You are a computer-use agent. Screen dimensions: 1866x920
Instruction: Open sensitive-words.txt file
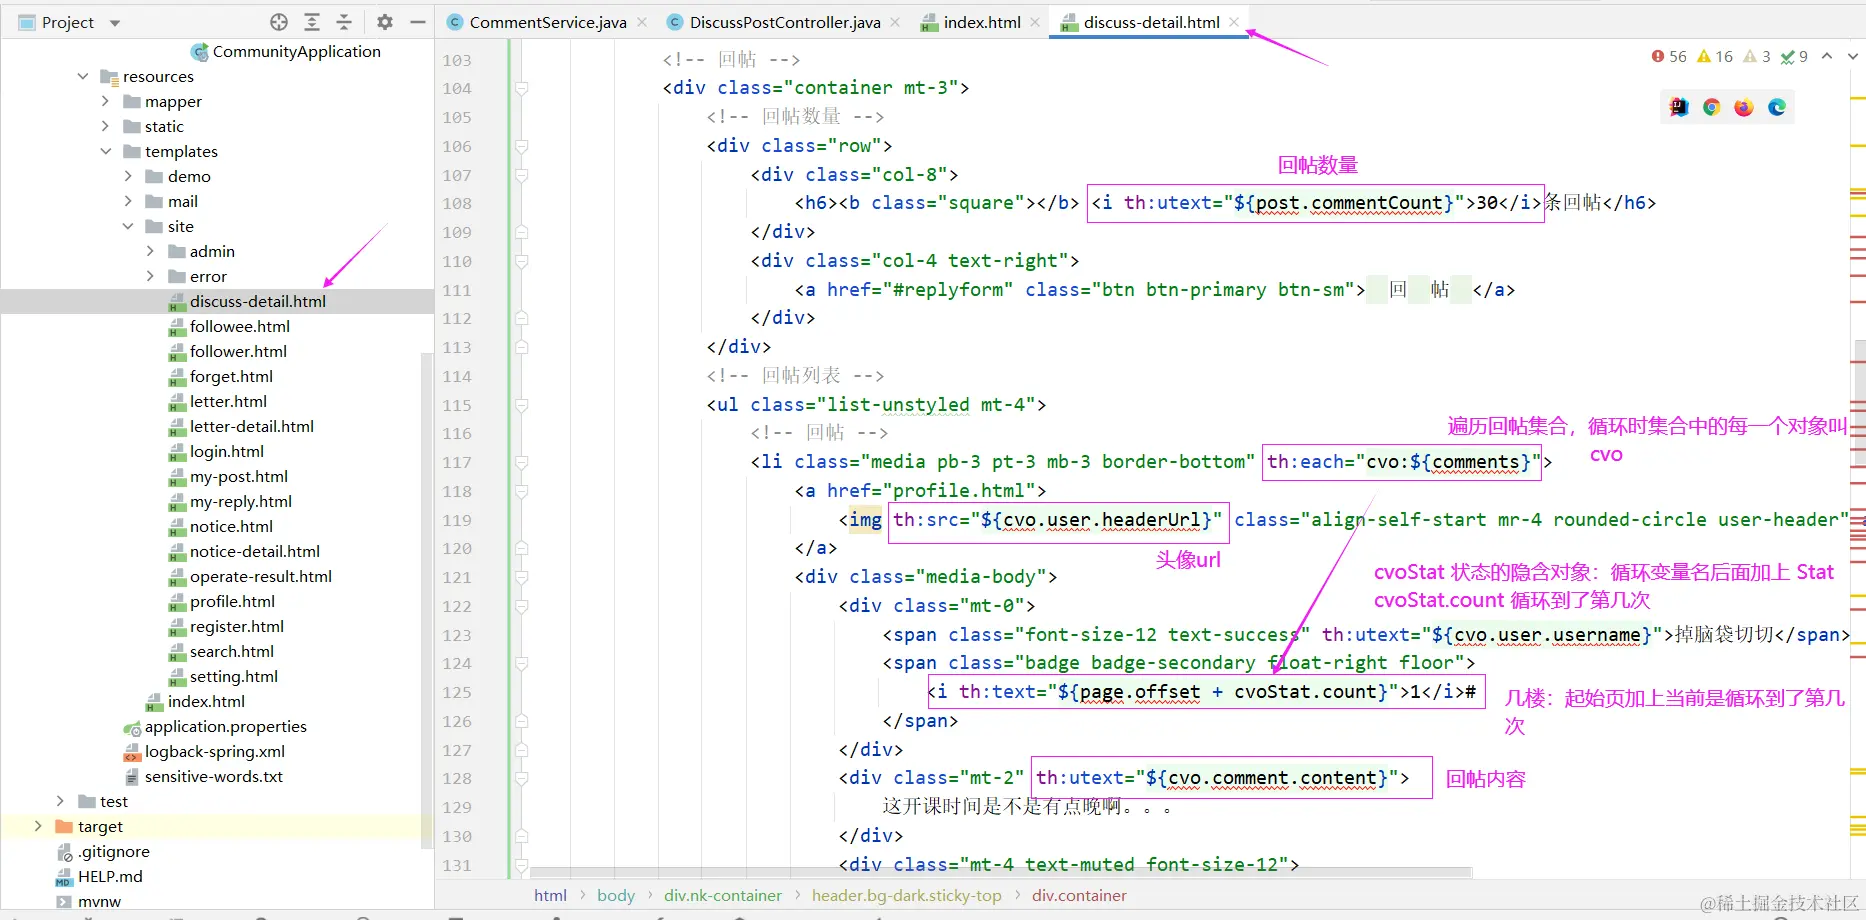[x=213, y=776]
